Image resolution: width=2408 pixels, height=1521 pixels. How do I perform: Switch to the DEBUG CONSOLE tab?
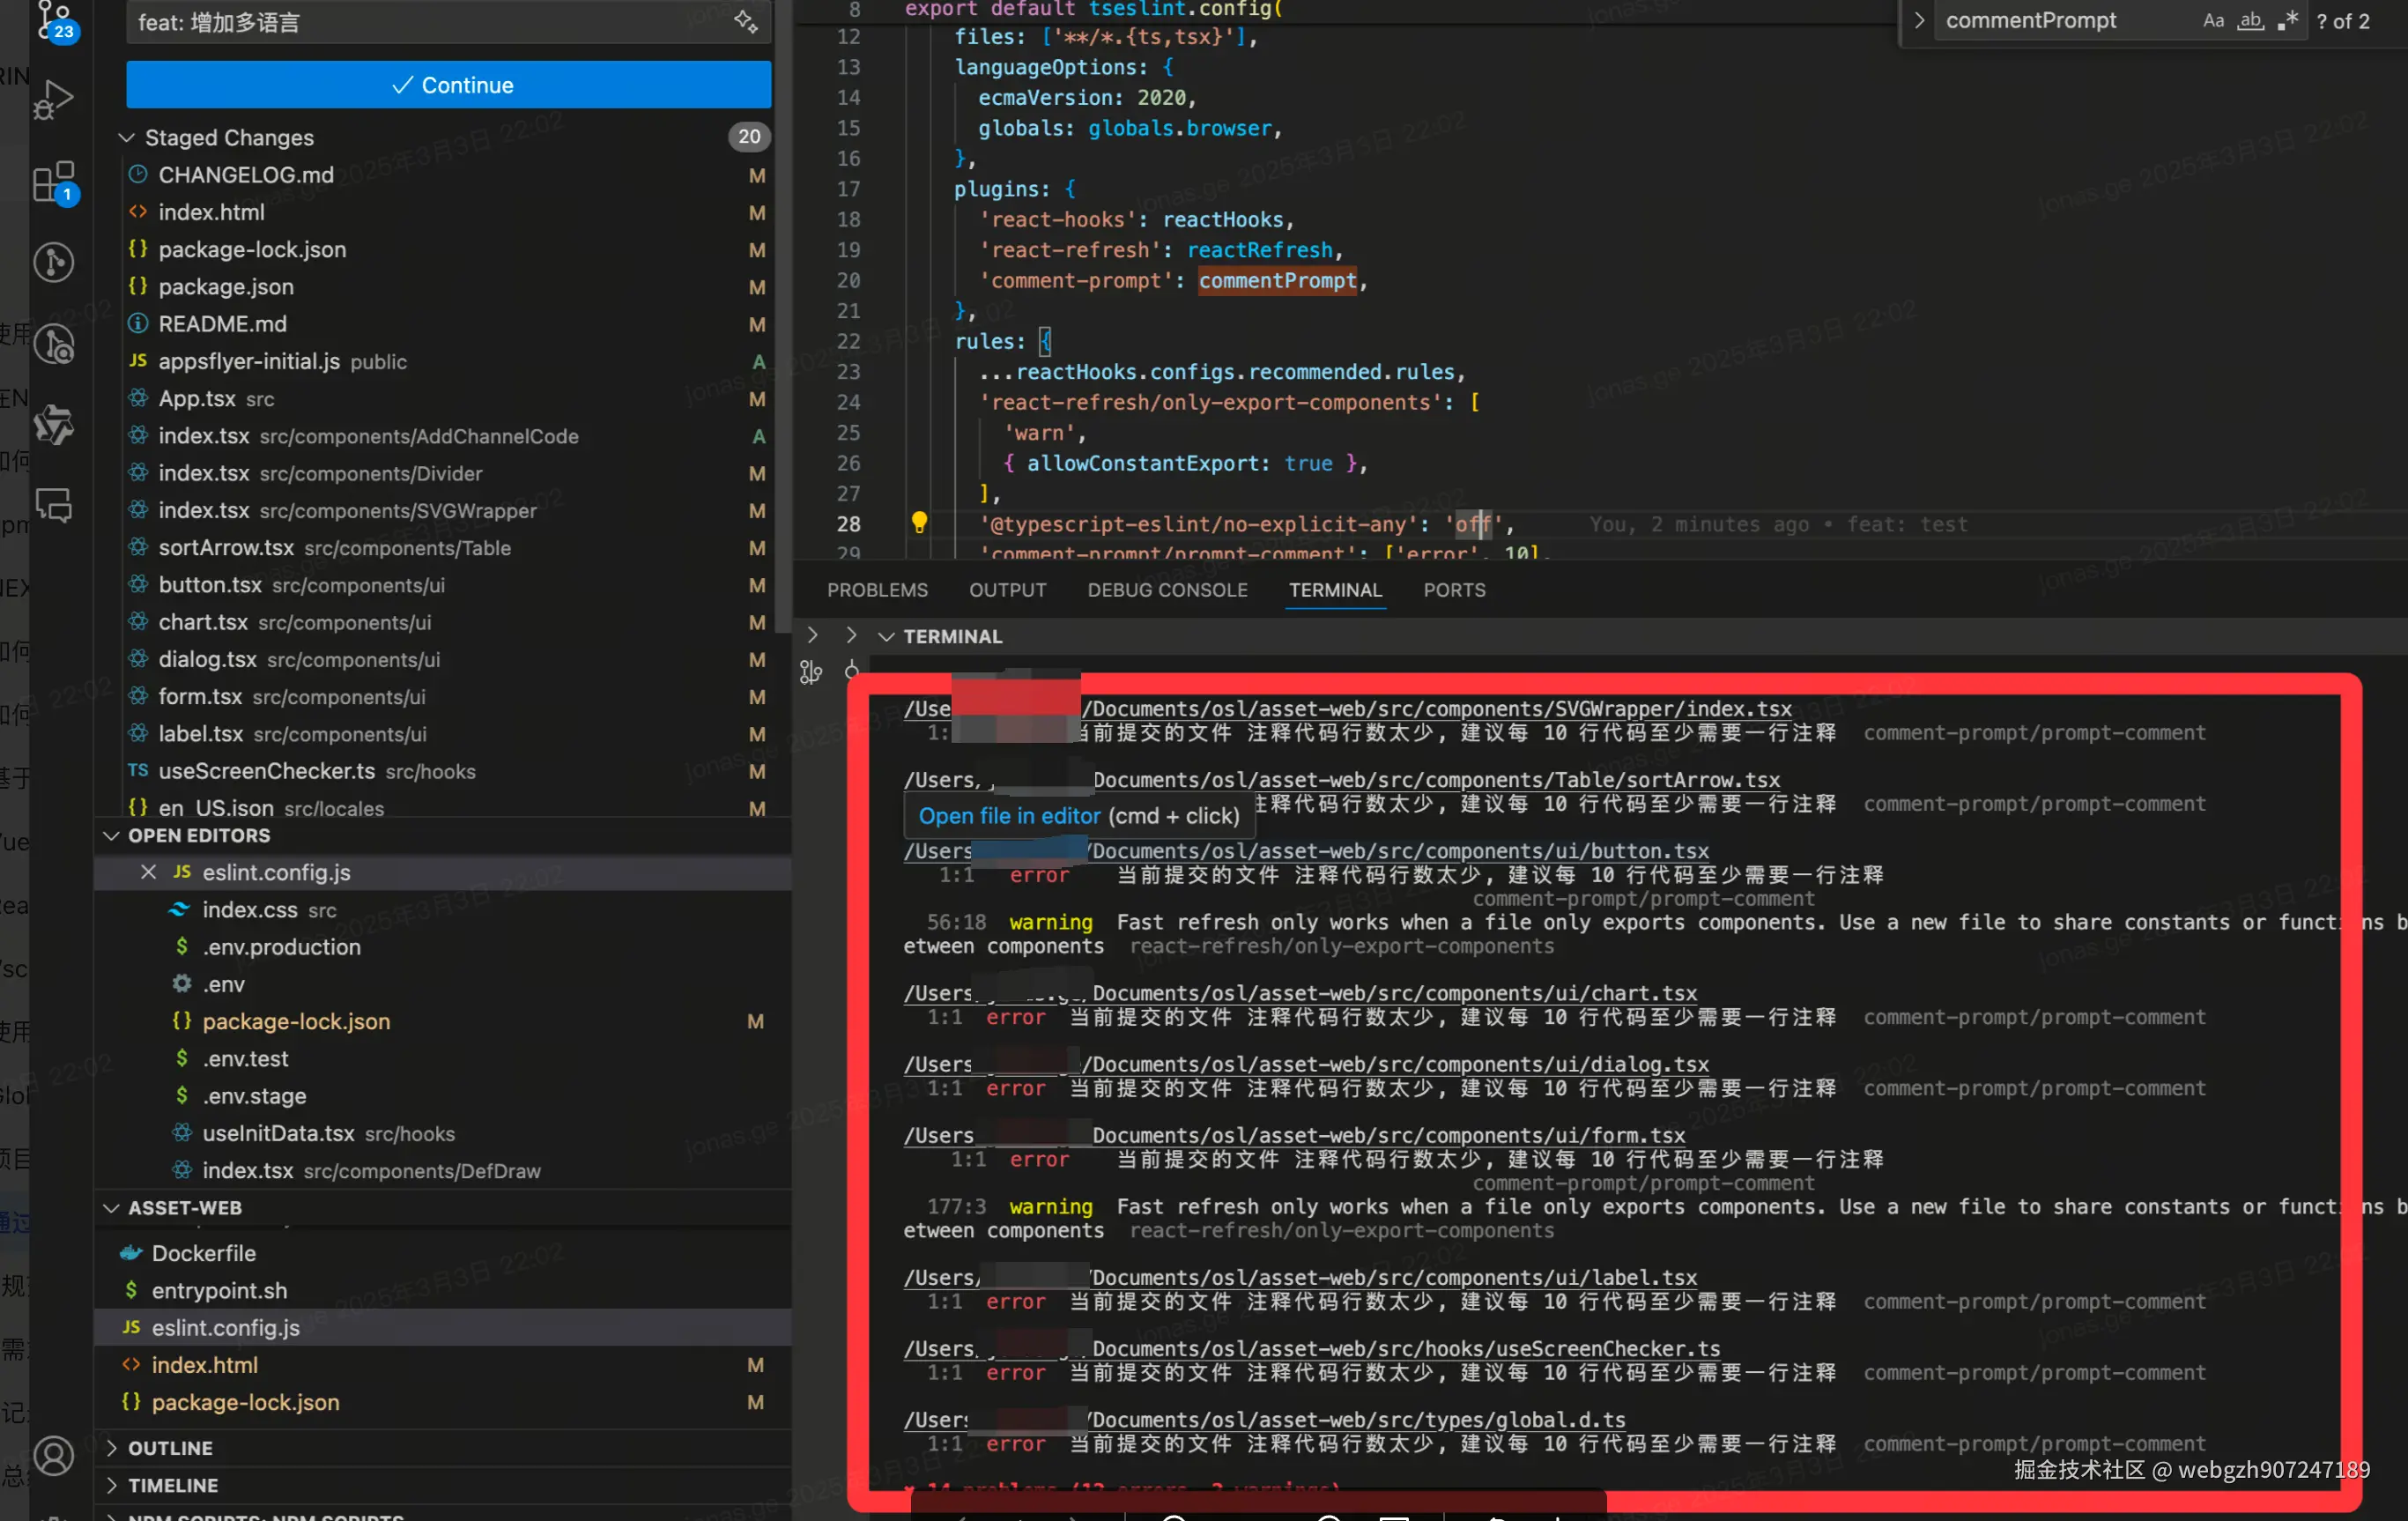click(1167, 590)
